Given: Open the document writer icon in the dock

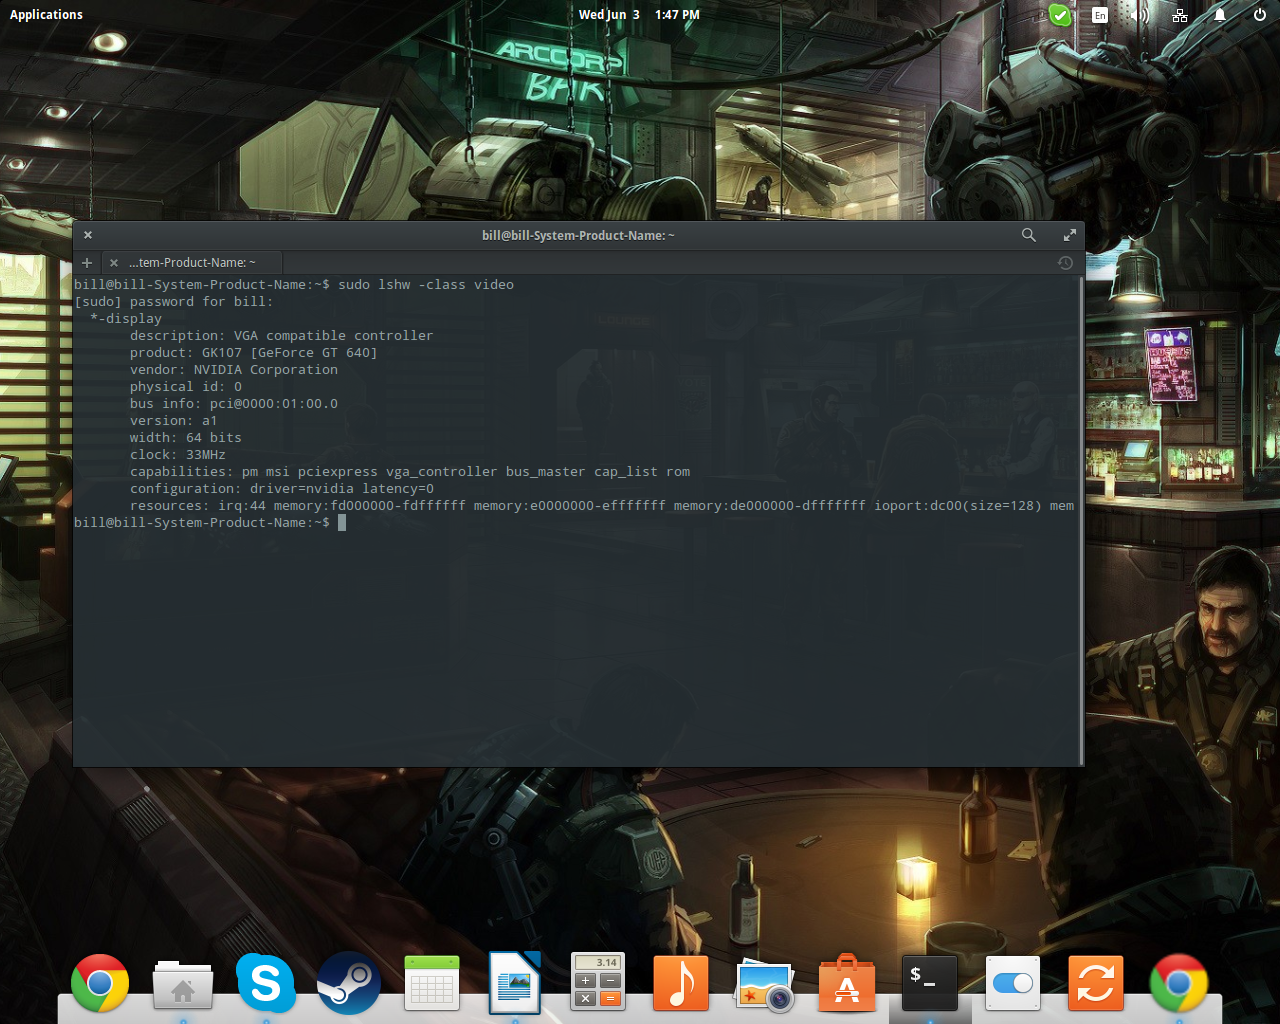Looking at the screenshot, I should coord(515,983).
